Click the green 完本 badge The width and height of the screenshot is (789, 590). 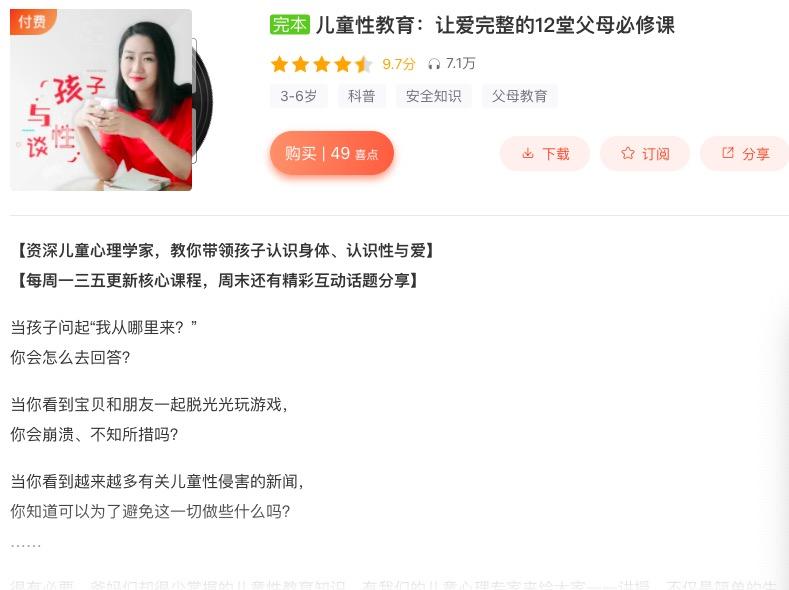(x=290, y=24)
